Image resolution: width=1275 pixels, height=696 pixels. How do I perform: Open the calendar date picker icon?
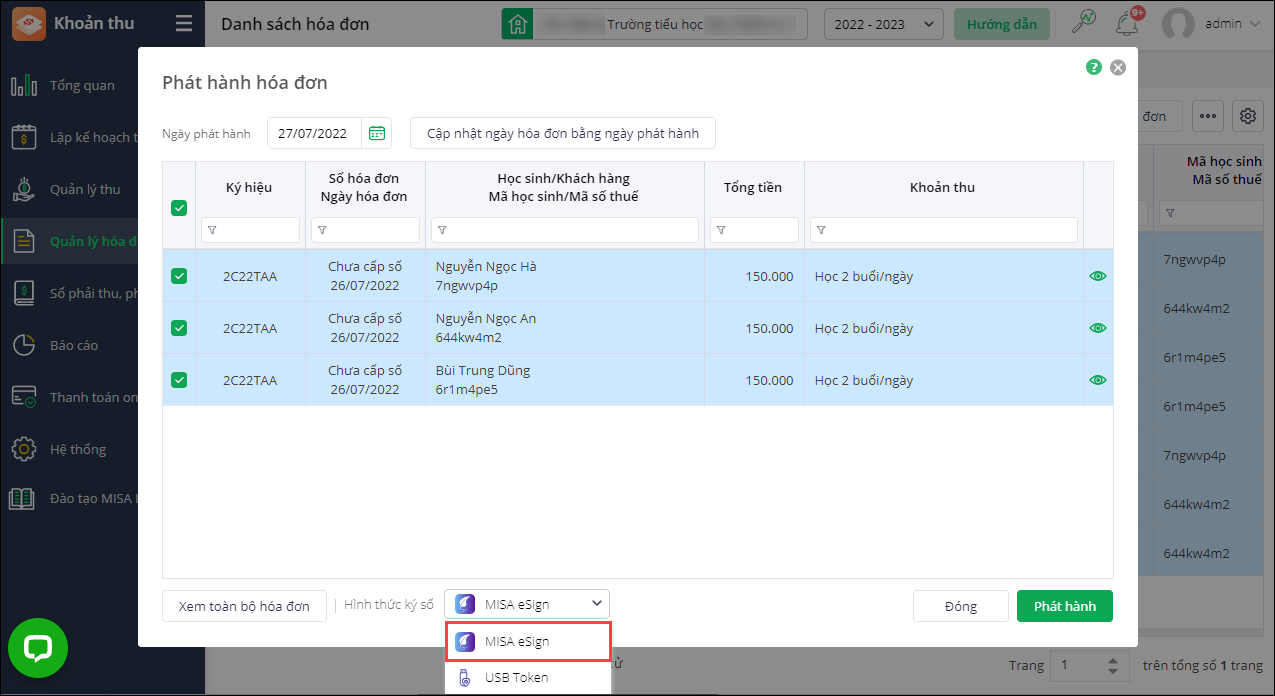click(377, 133)
